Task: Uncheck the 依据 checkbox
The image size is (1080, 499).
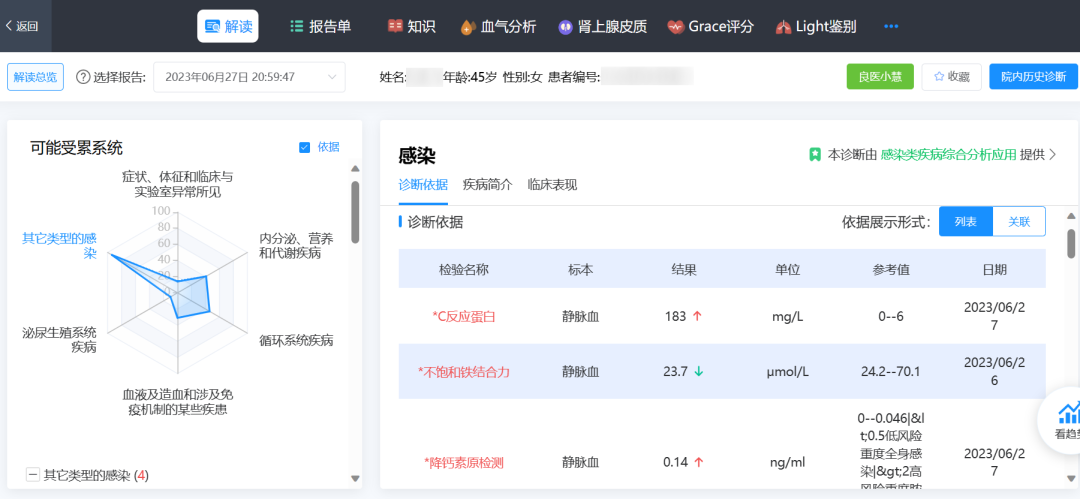Action: click(305, 147)
